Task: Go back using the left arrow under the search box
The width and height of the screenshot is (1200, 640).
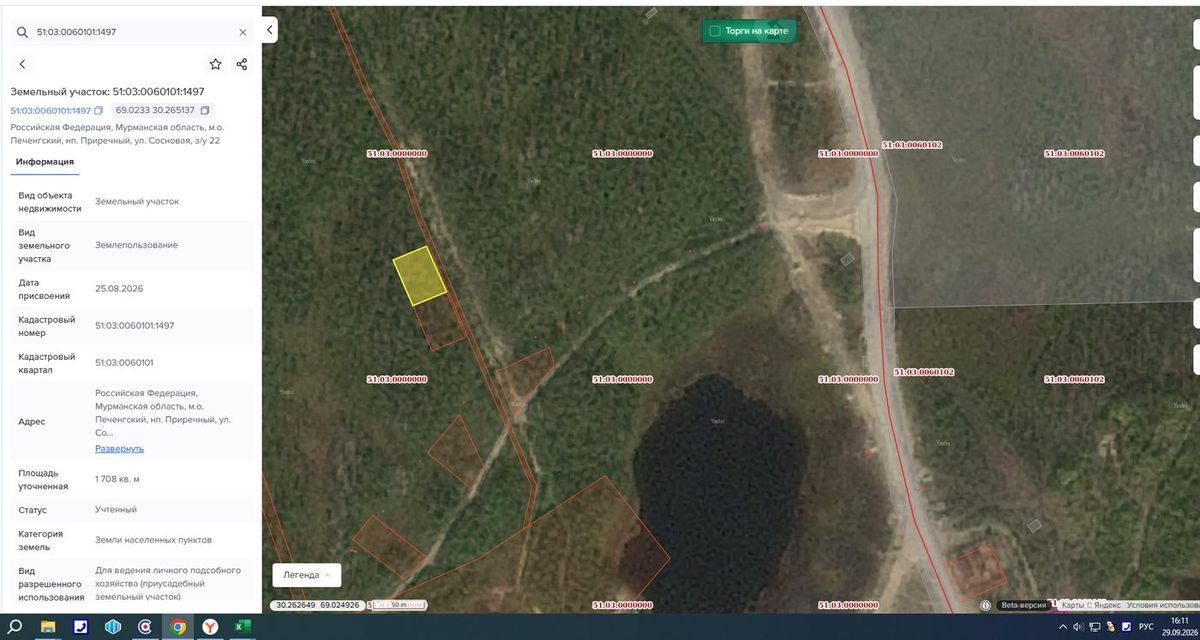Action: [23, 64]
